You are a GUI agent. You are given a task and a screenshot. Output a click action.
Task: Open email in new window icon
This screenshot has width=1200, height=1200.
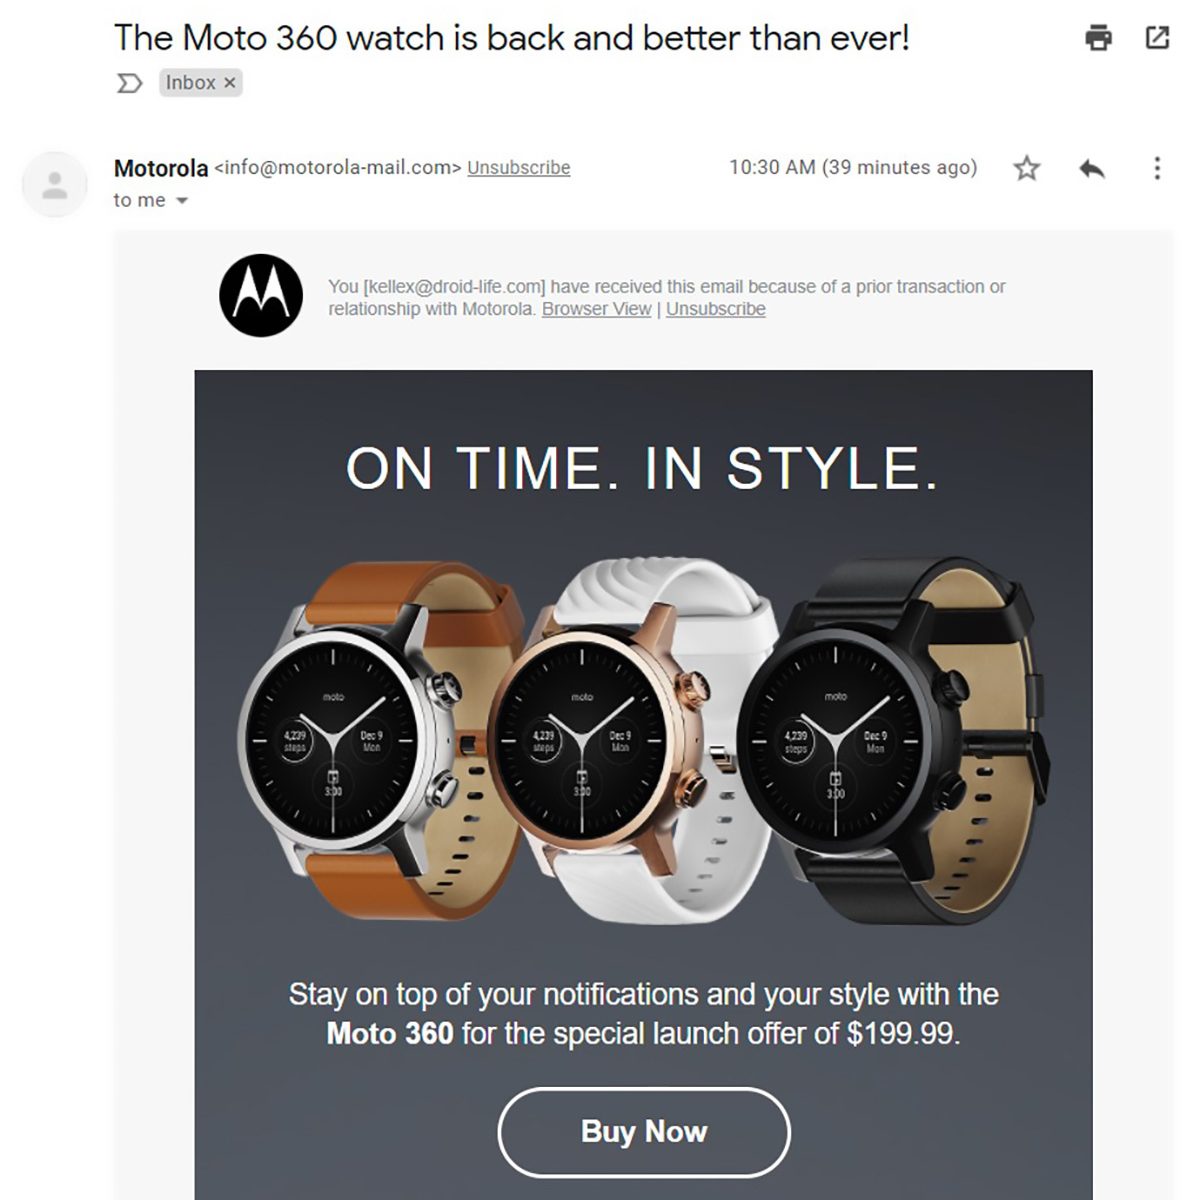1157,38
